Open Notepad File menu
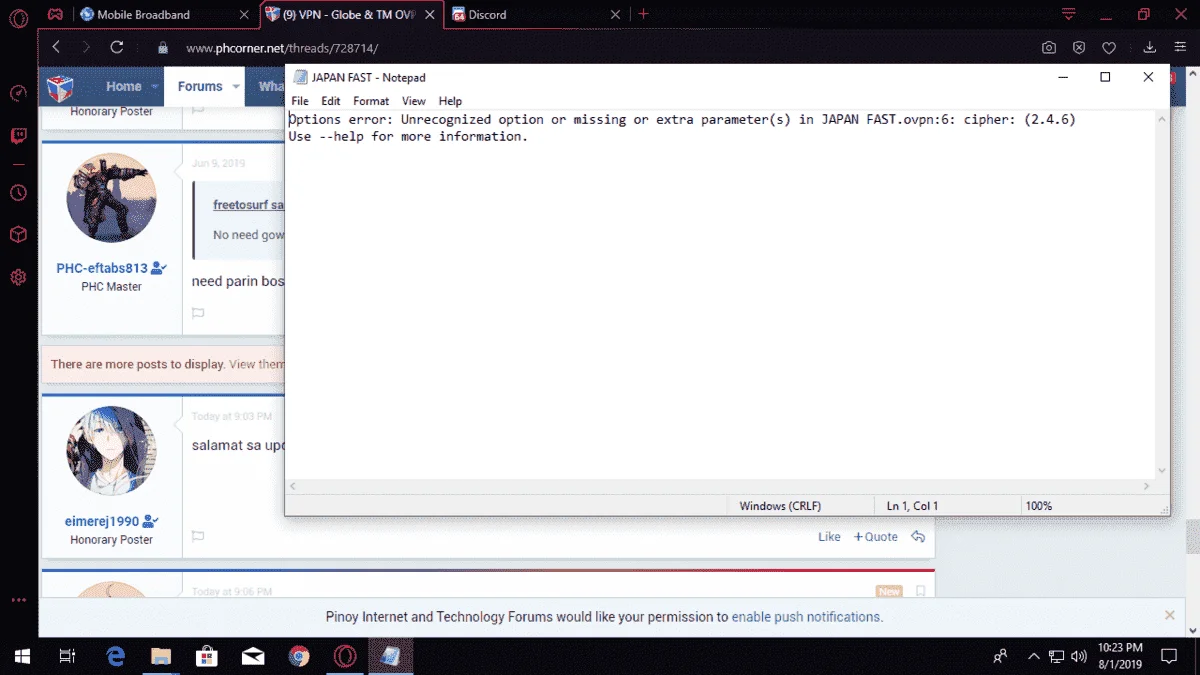1200x675 pixels. point(300,101)
